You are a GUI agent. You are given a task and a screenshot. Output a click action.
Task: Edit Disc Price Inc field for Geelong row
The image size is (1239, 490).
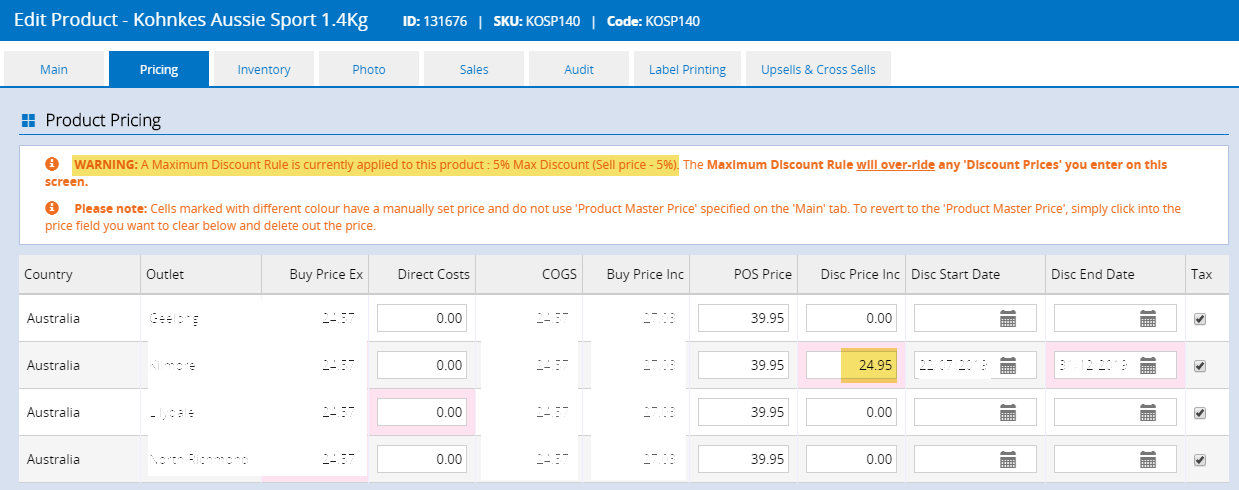point(851,319)
